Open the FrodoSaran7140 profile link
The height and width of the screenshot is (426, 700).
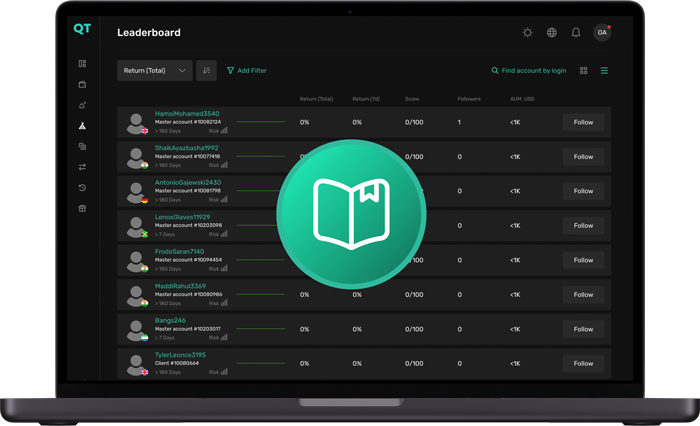pos(179,252)
